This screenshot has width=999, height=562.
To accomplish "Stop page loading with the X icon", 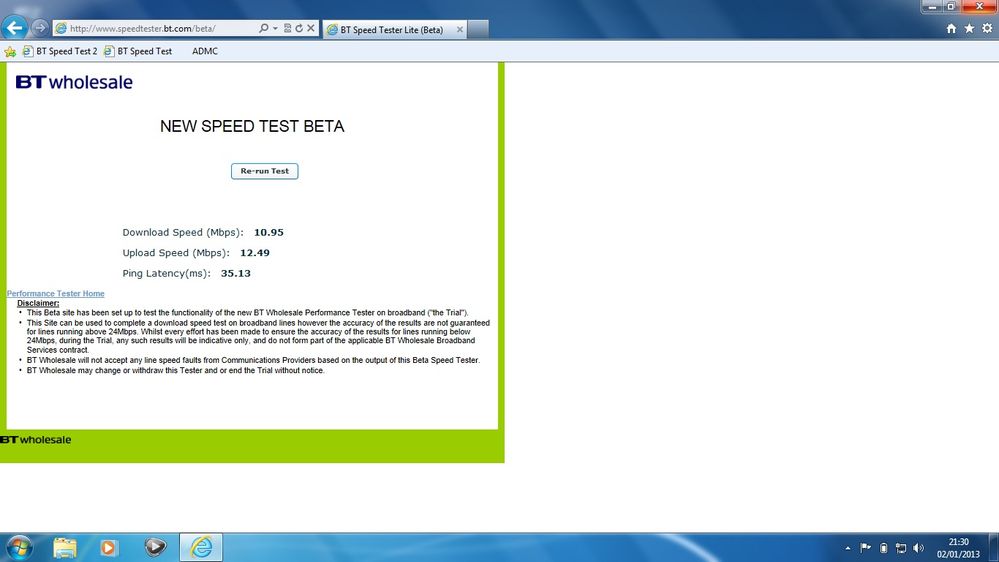I will tap(311, 28).
